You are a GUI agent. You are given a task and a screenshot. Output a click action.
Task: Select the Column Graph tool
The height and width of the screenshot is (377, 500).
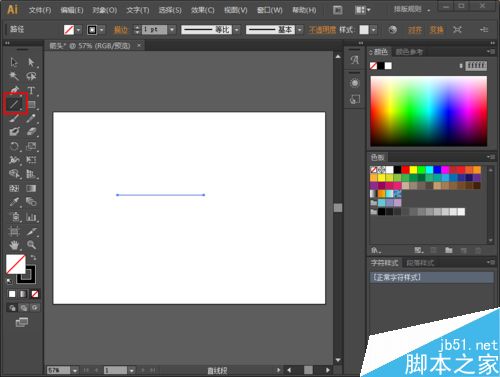31,217
